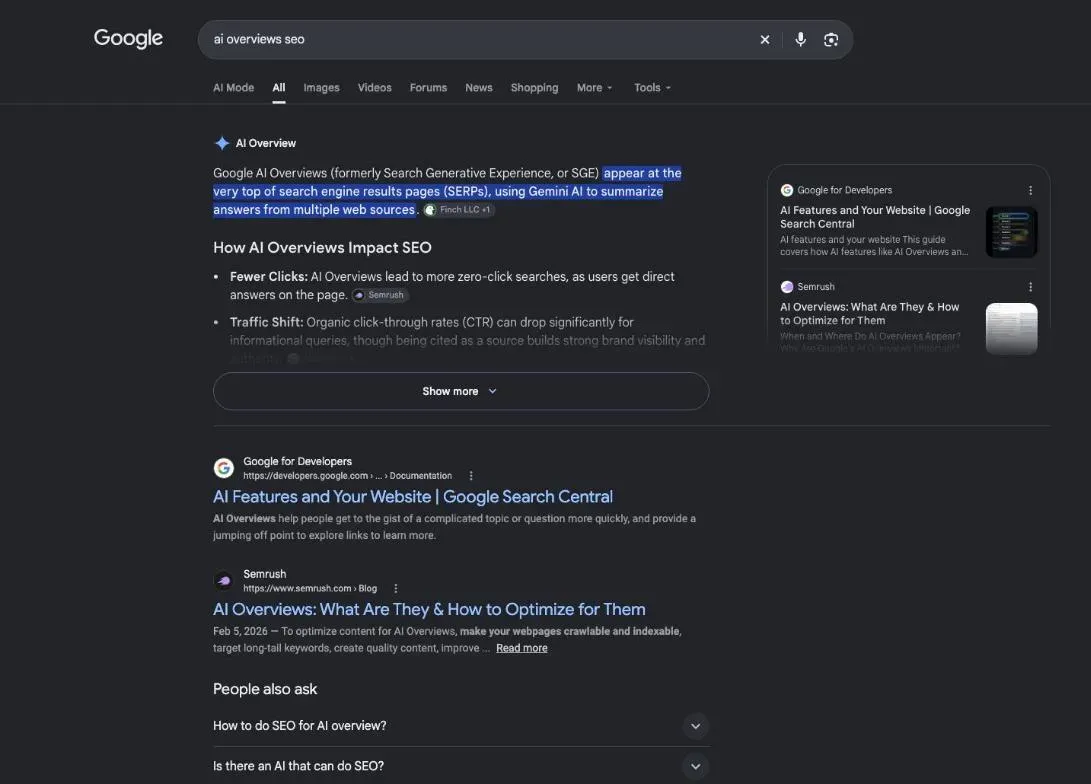The image size is (1091, 784).
Task: Click the Google for Developers favicon in results
Action: [223, 468]
